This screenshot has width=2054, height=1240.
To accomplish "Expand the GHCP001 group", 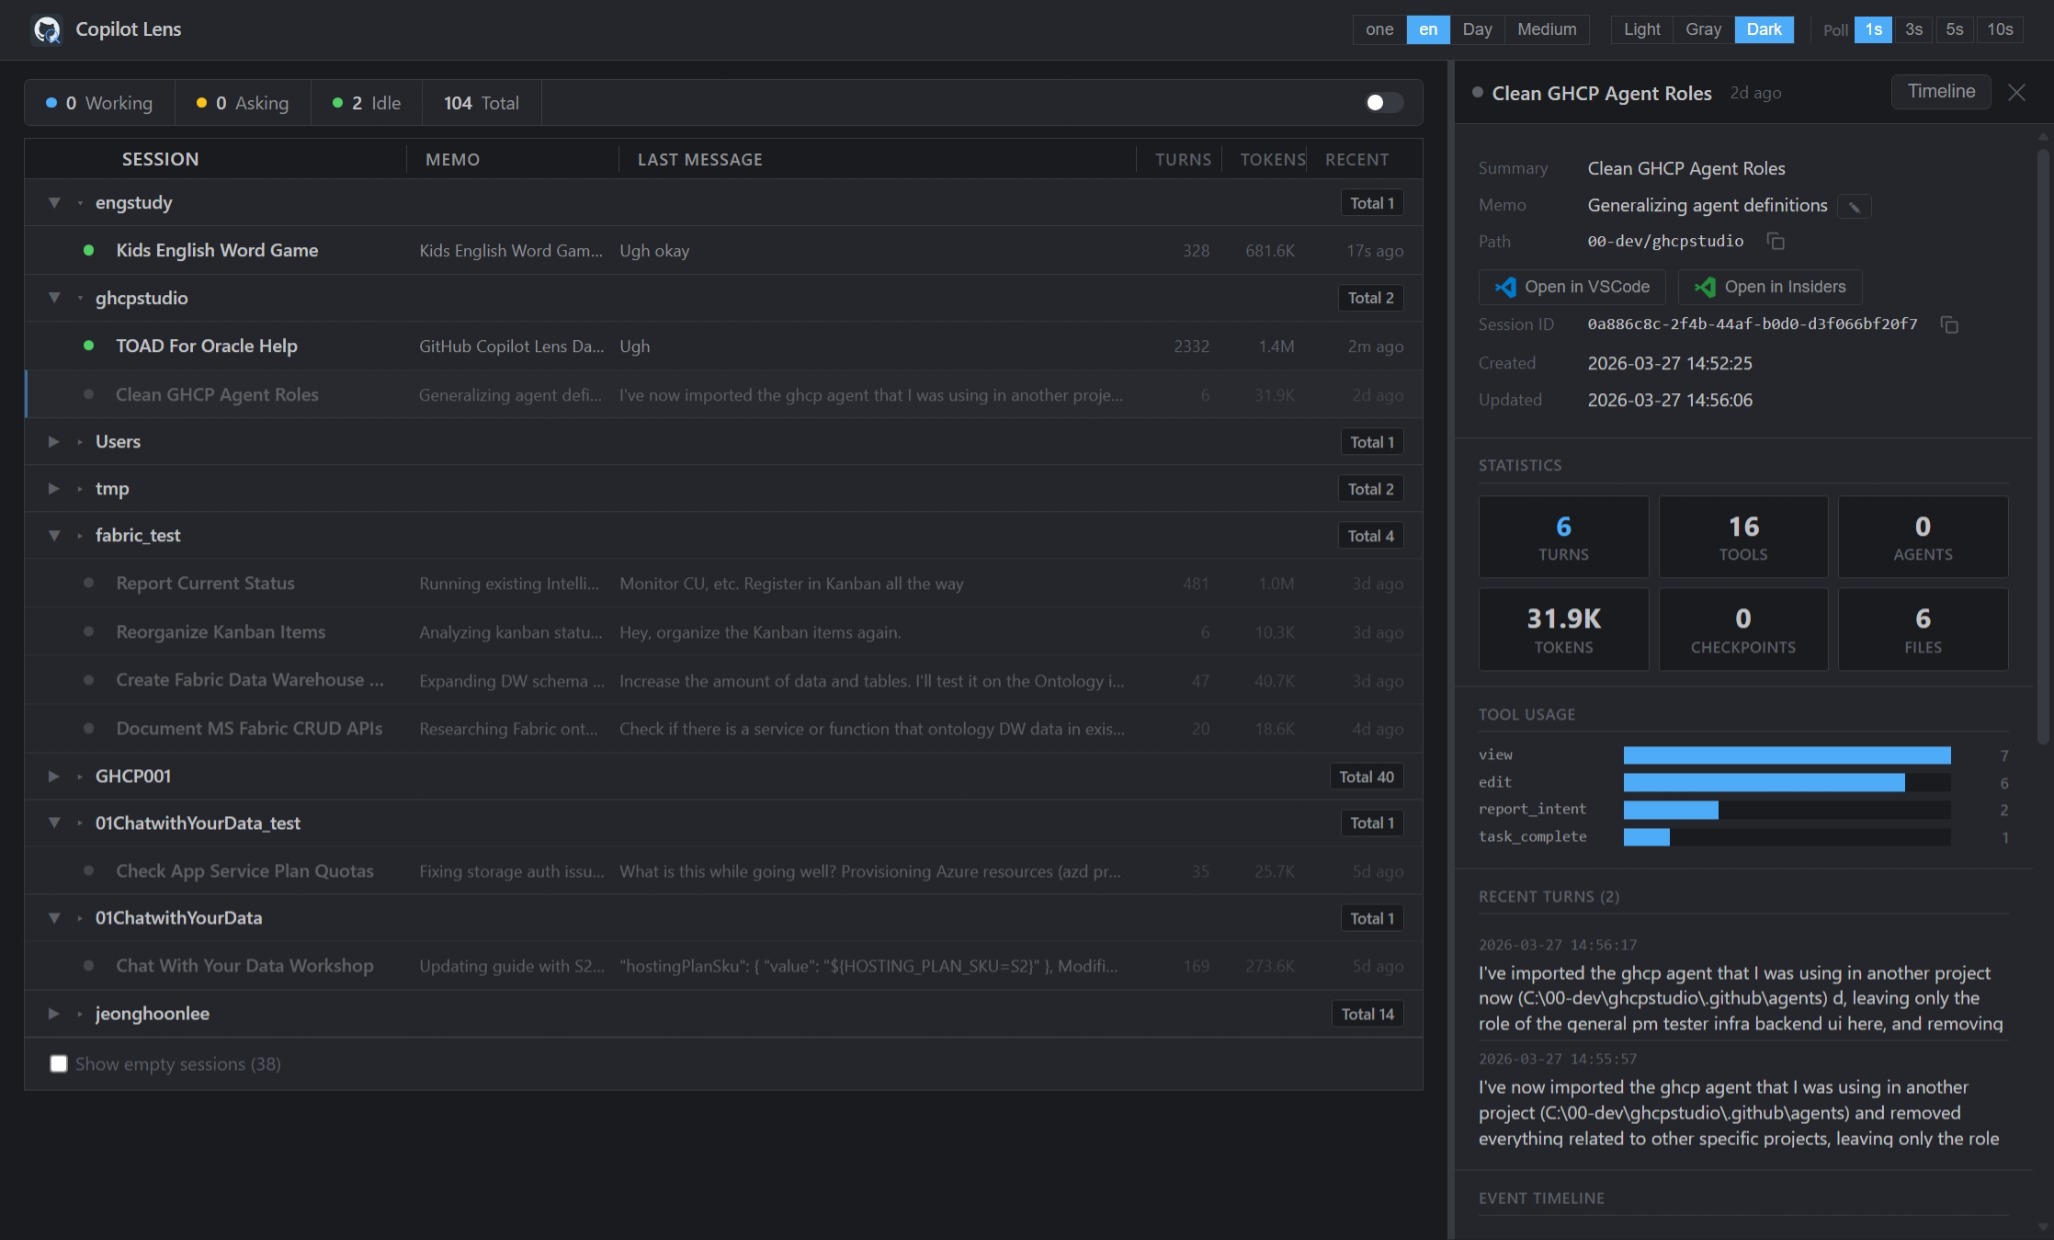I will pyautogui.click(x=54, y=777).
